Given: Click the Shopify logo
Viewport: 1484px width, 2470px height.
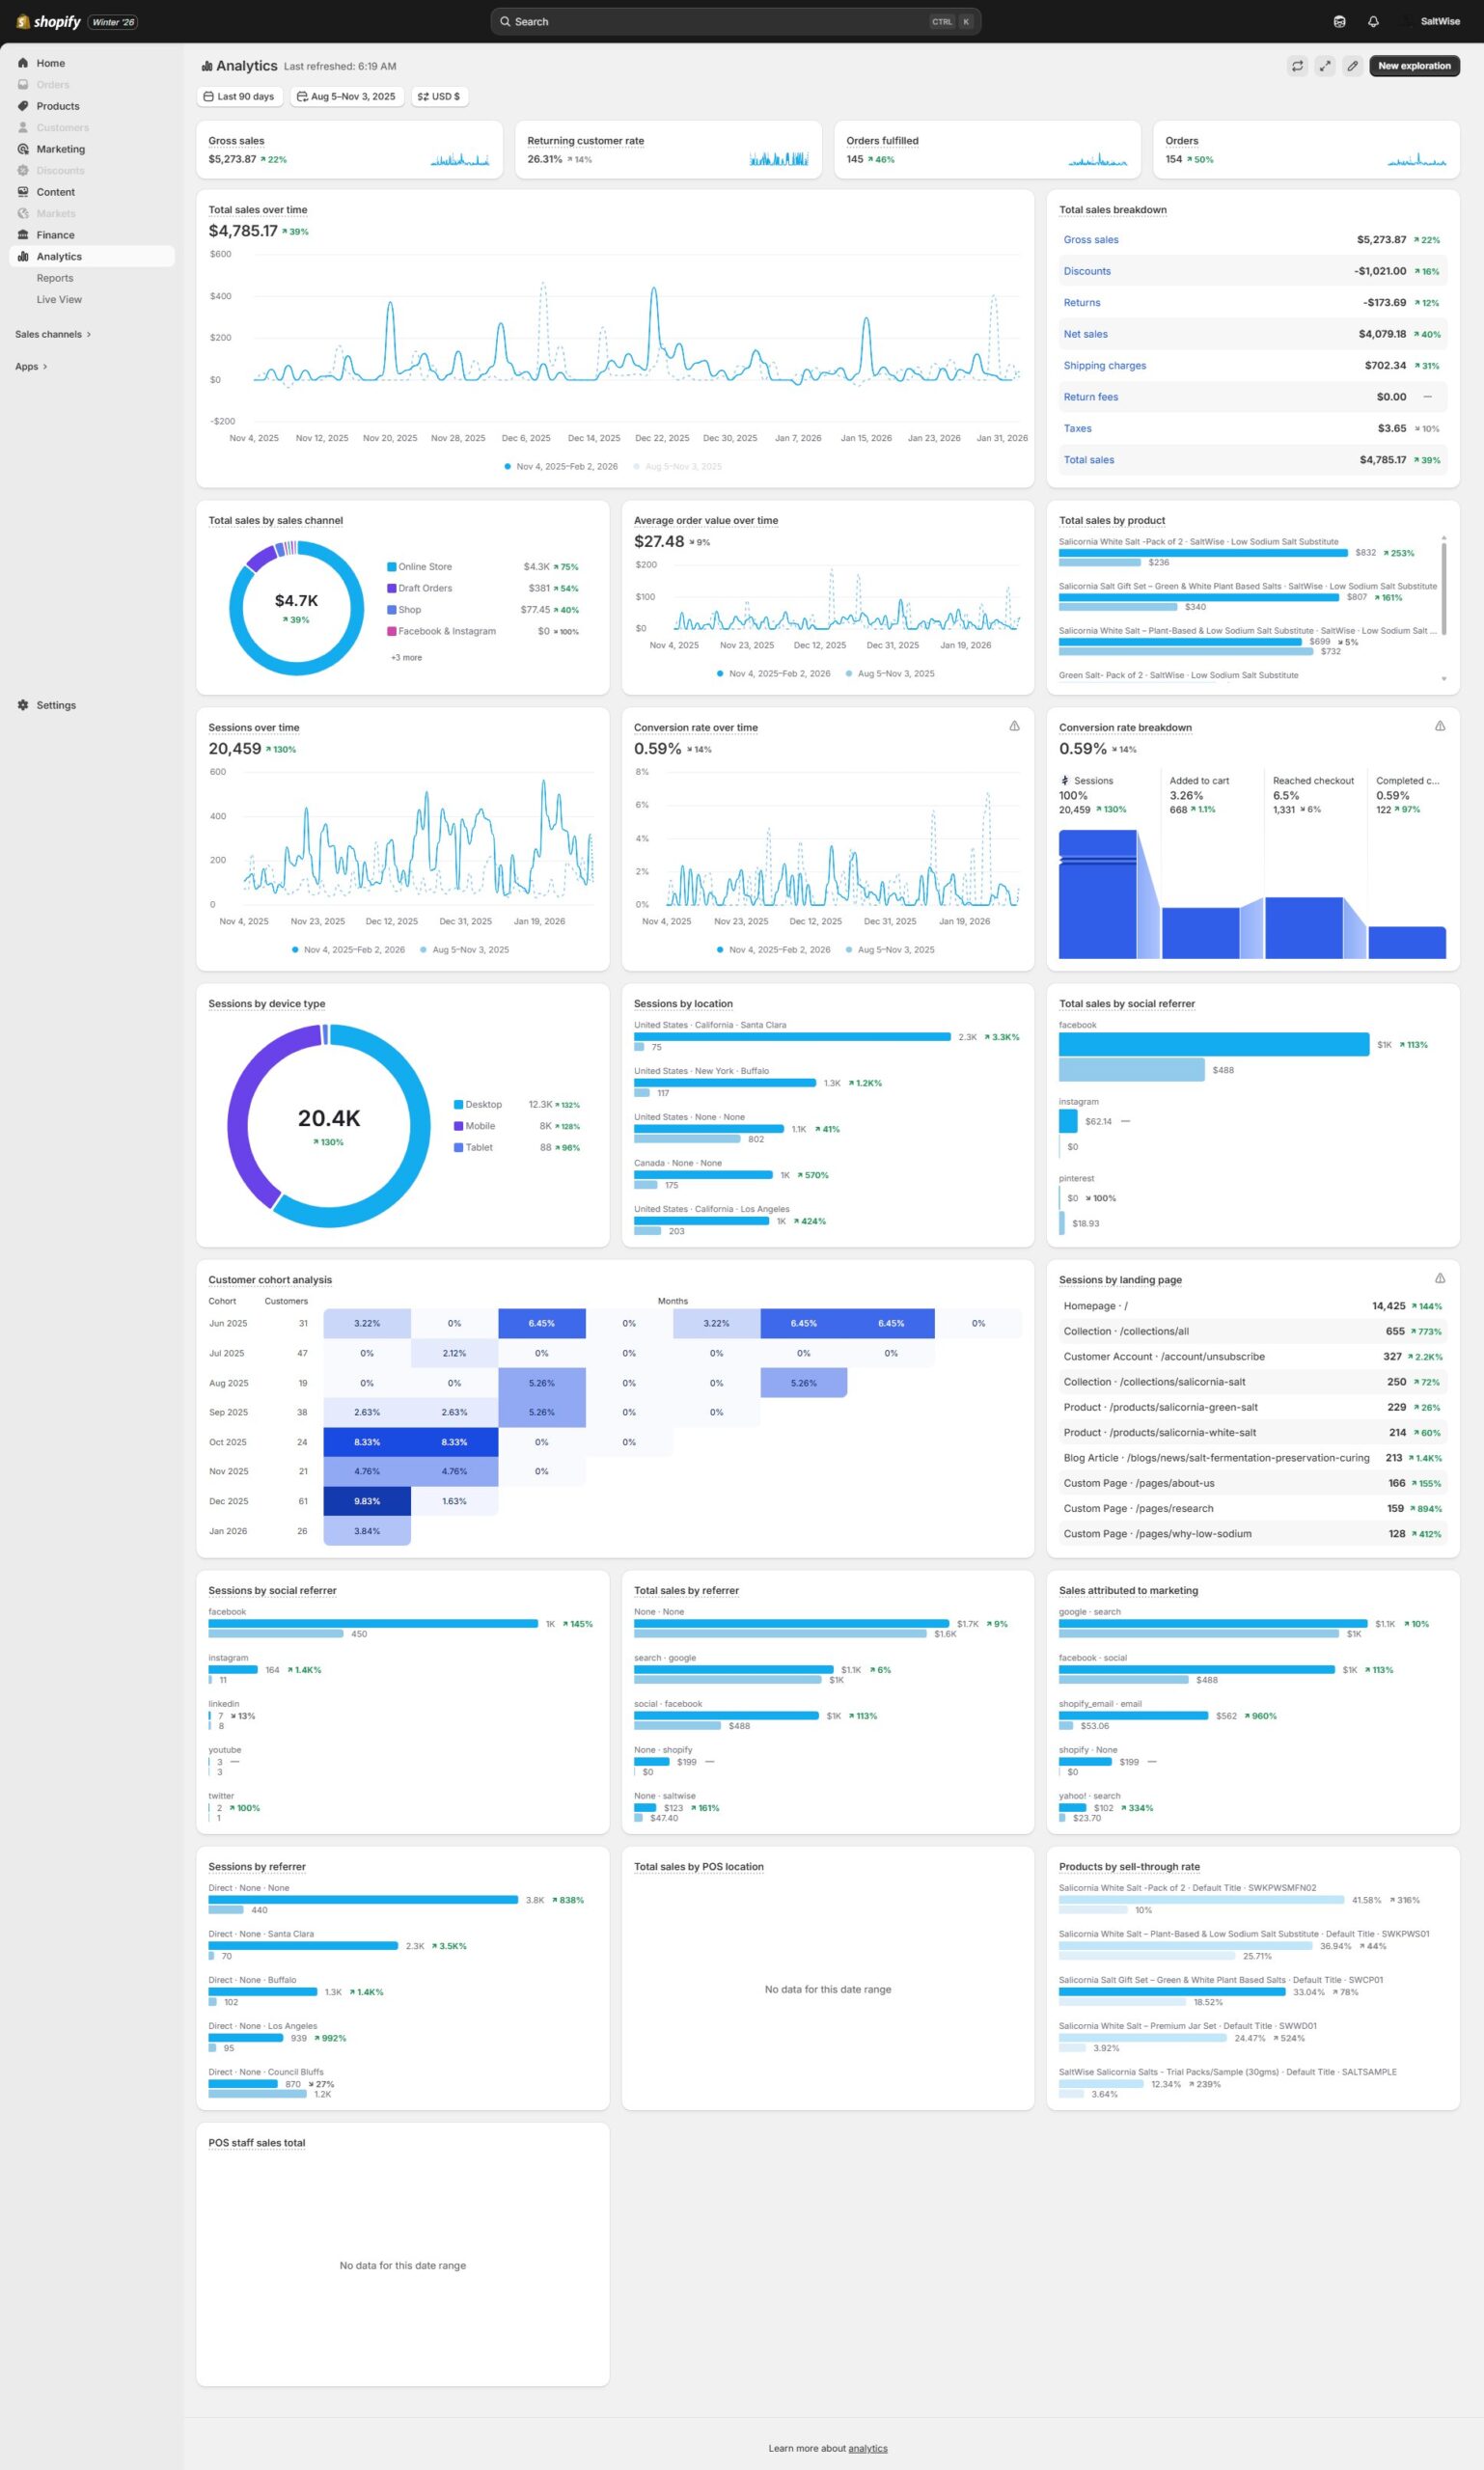Looking at the screenshot, I should (48, 22).
